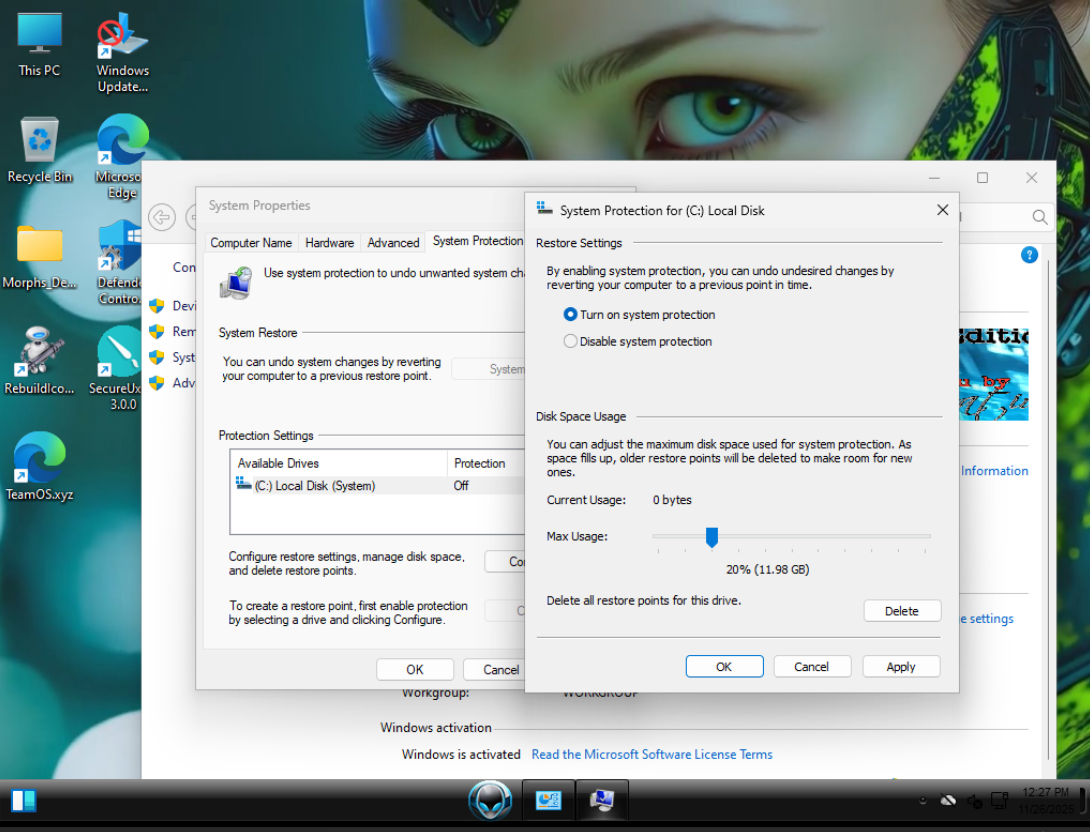Click the Max Usage slider handle
The width and height of the screenshot is (1090, 832).
click(x=712, y=537)
